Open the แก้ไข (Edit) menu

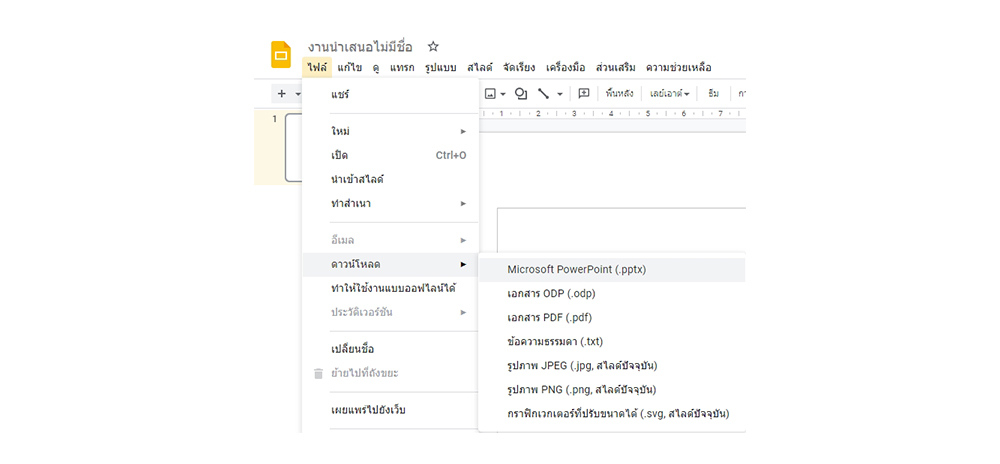pos(350,67)
